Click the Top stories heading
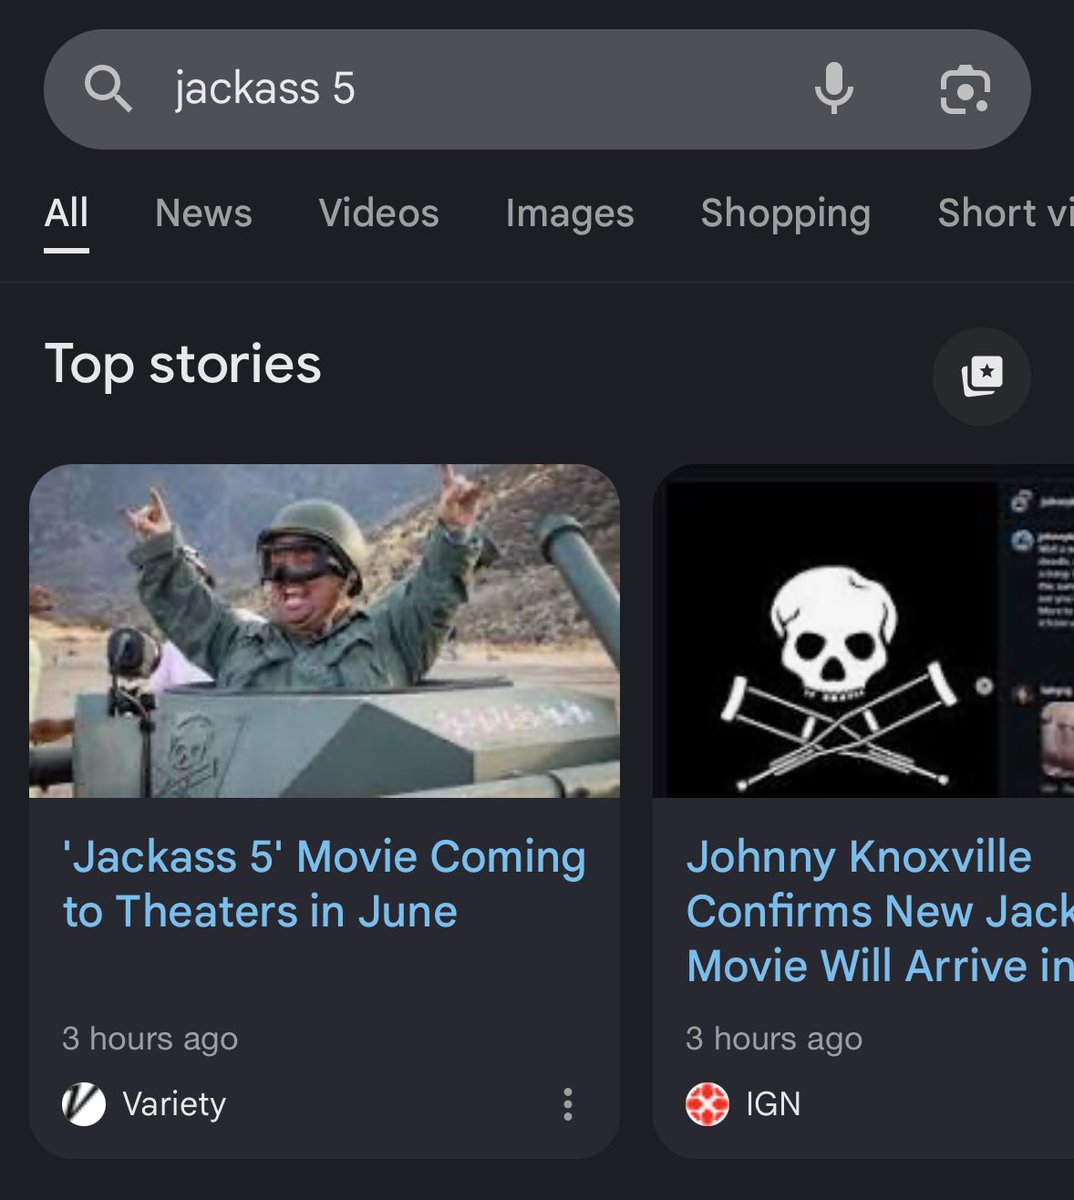The height and width of the screenshot is (1200, 1074). (x=183, y=364)
